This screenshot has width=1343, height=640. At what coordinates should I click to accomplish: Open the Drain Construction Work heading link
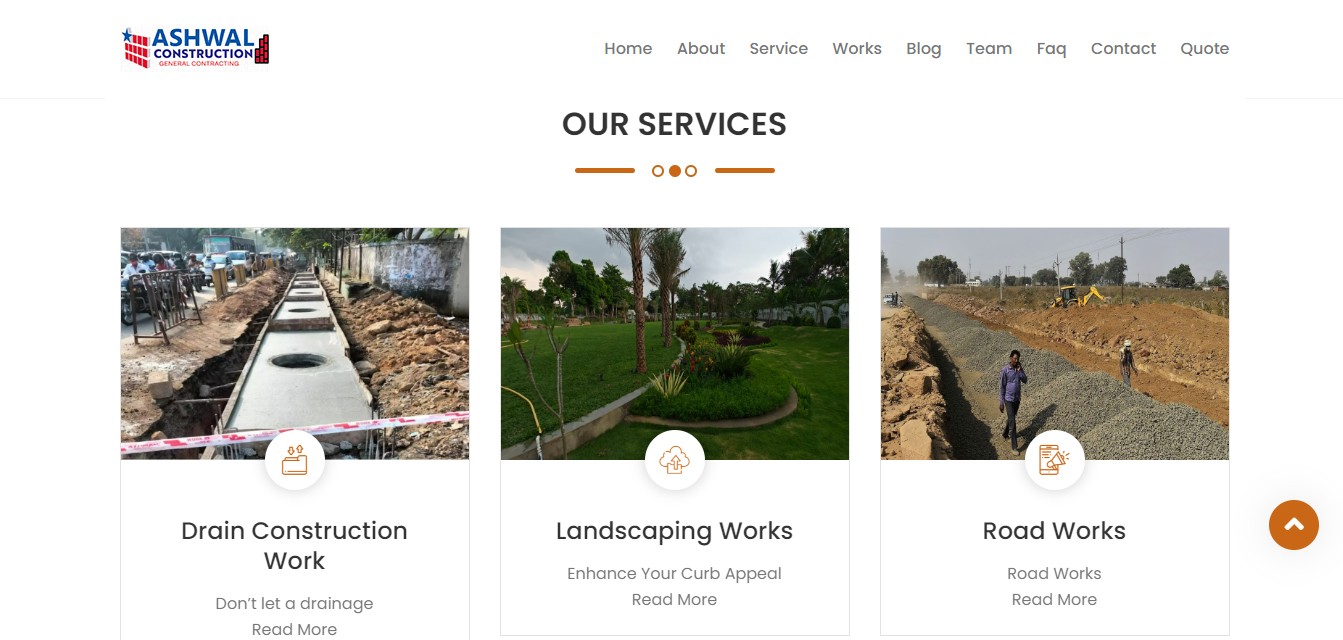pos(295,546)
